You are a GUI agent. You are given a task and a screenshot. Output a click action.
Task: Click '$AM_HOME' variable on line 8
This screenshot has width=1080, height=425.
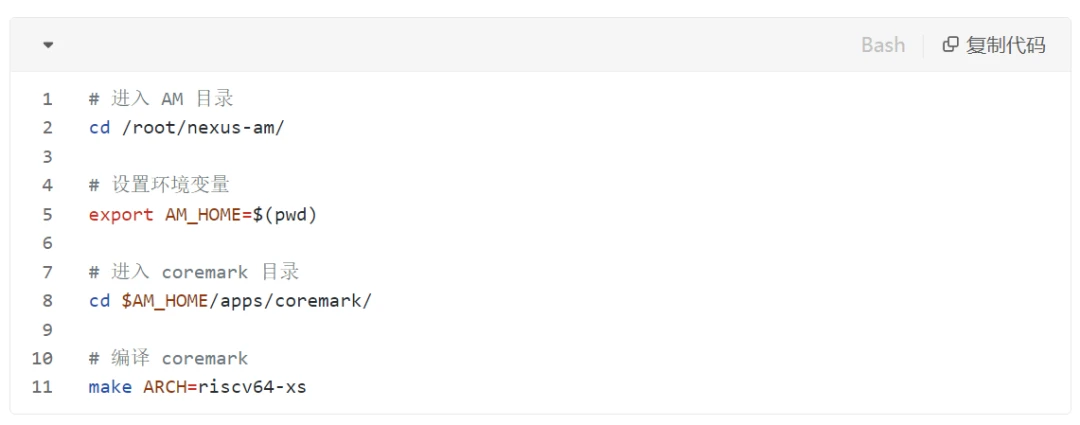point(165,301)
